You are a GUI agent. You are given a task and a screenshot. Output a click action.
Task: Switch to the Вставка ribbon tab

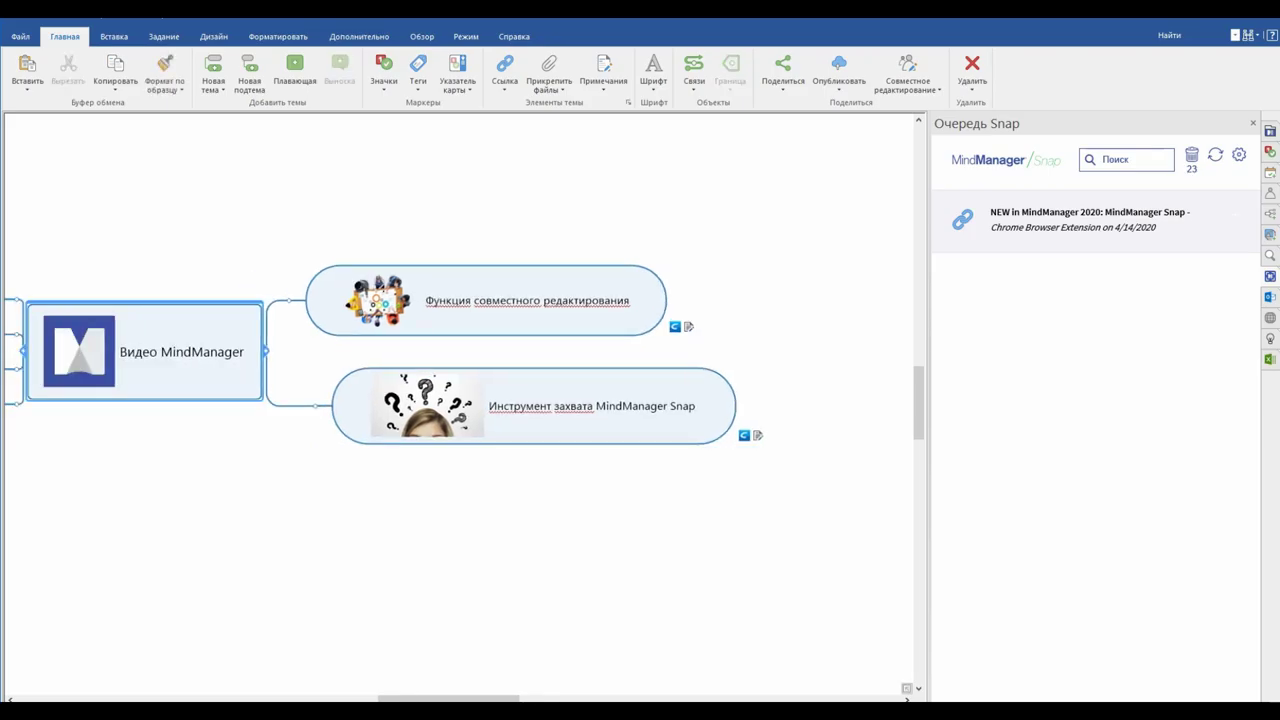(x=114, y=36)
